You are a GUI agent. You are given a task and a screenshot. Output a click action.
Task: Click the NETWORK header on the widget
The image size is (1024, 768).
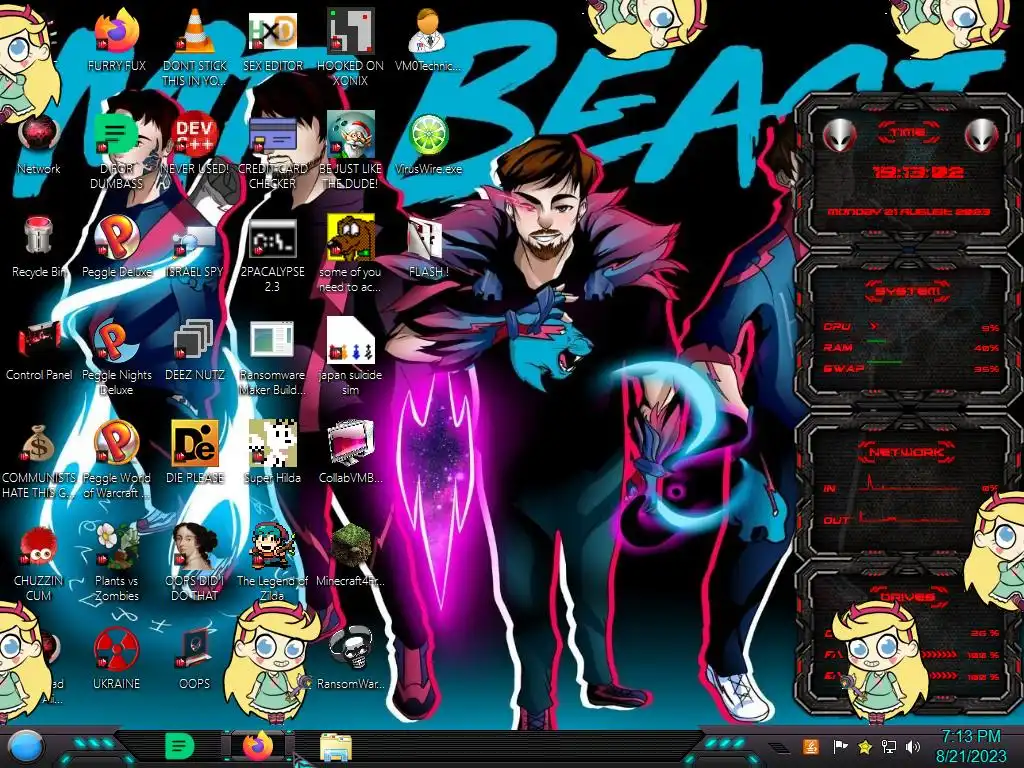pos(906,451)
